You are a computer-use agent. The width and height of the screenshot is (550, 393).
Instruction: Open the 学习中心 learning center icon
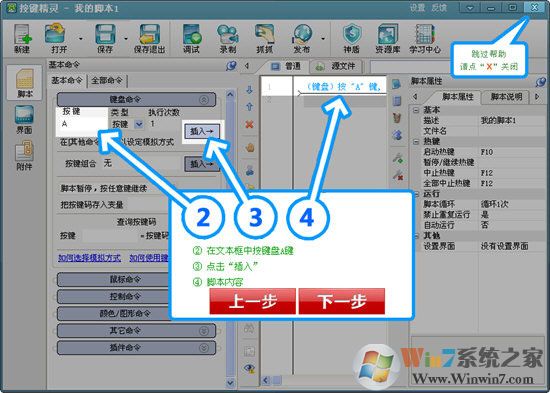click(x=425, y=38)
